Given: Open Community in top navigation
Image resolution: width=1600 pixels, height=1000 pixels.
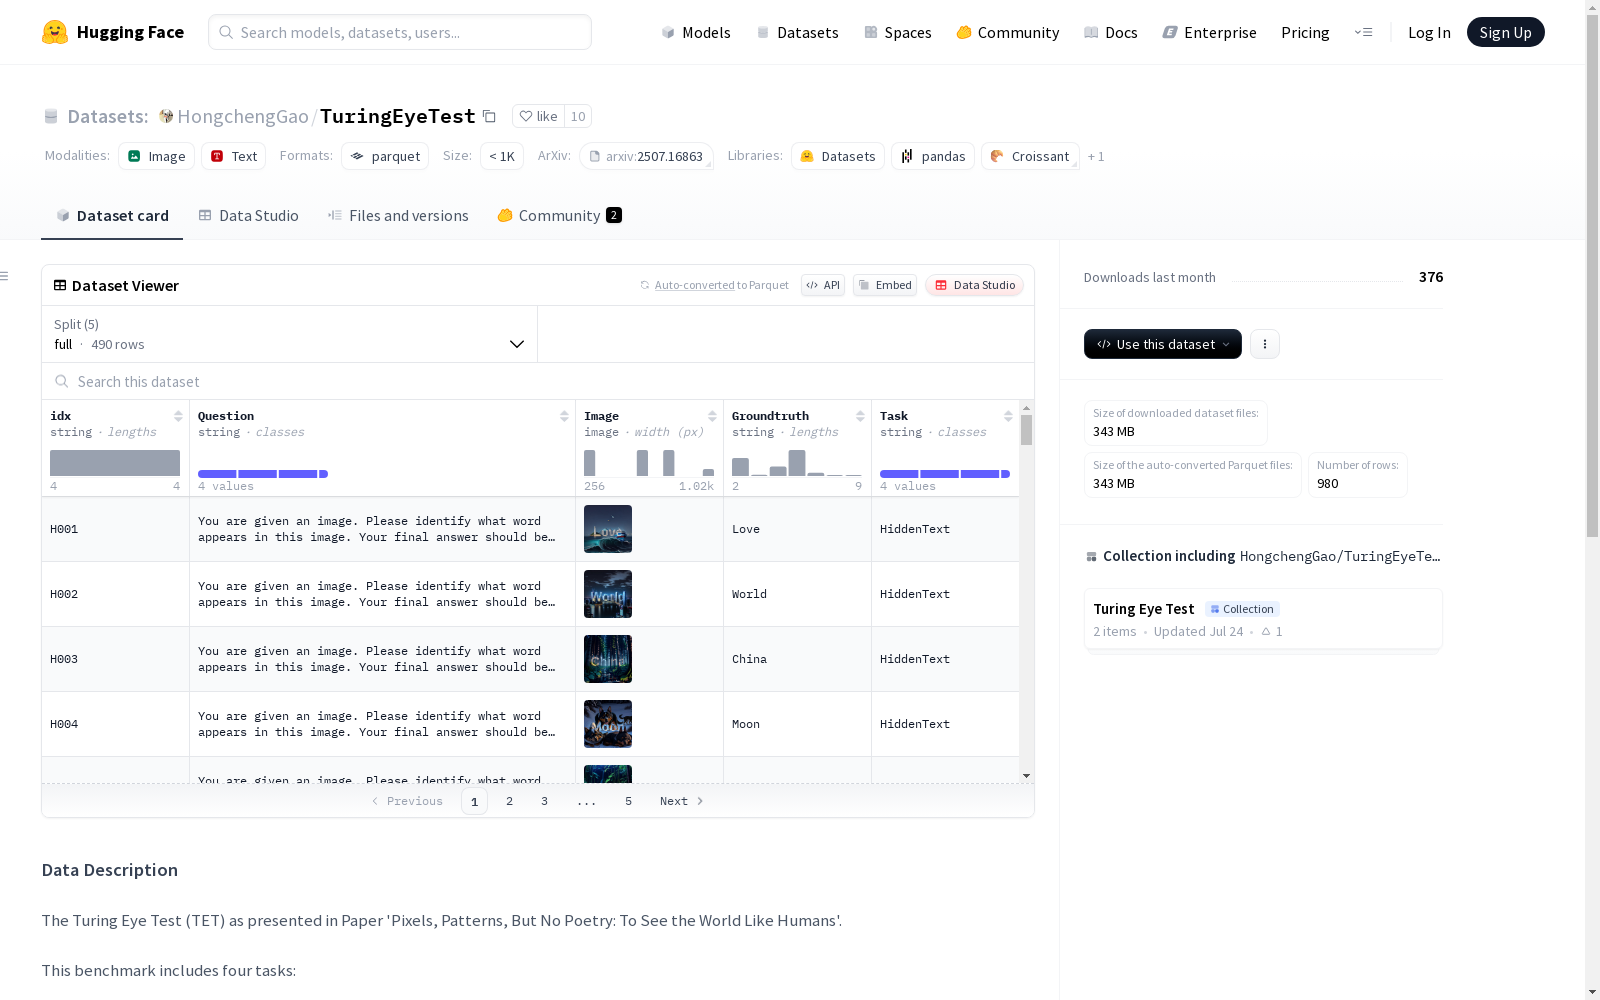Looking at the screenshot, I should coord(1008,32).
